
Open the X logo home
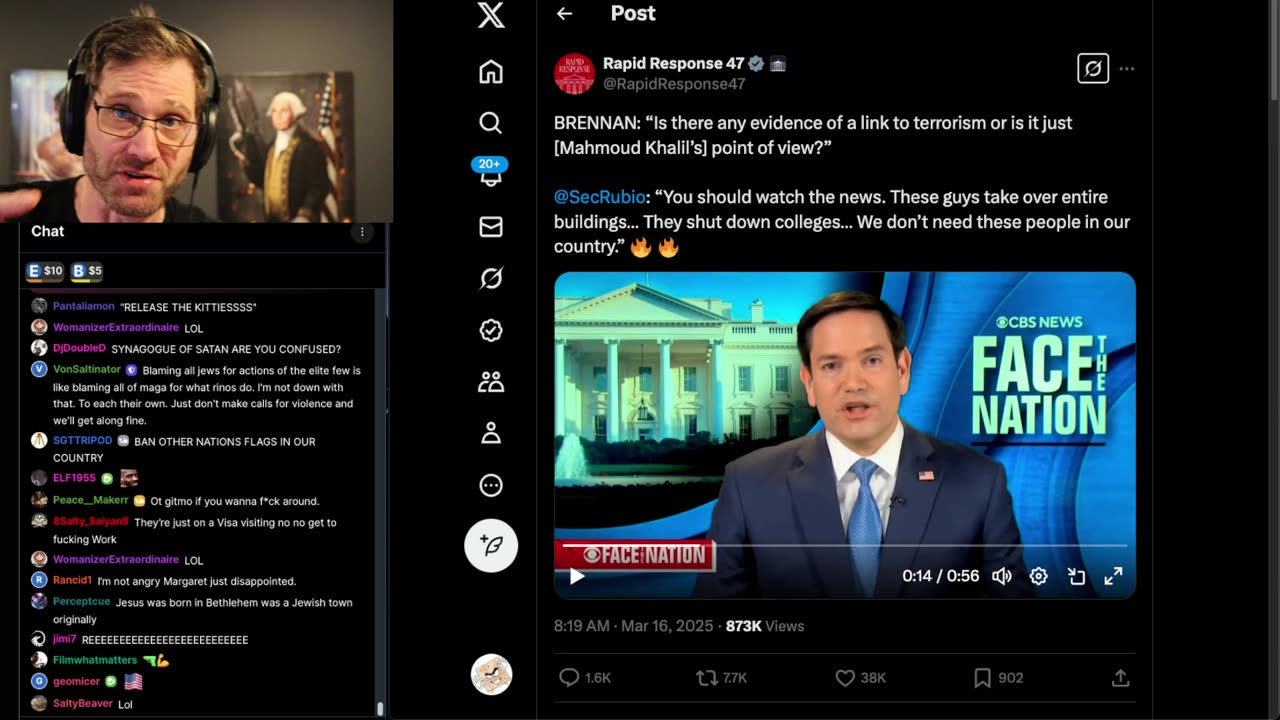point(490,14)
